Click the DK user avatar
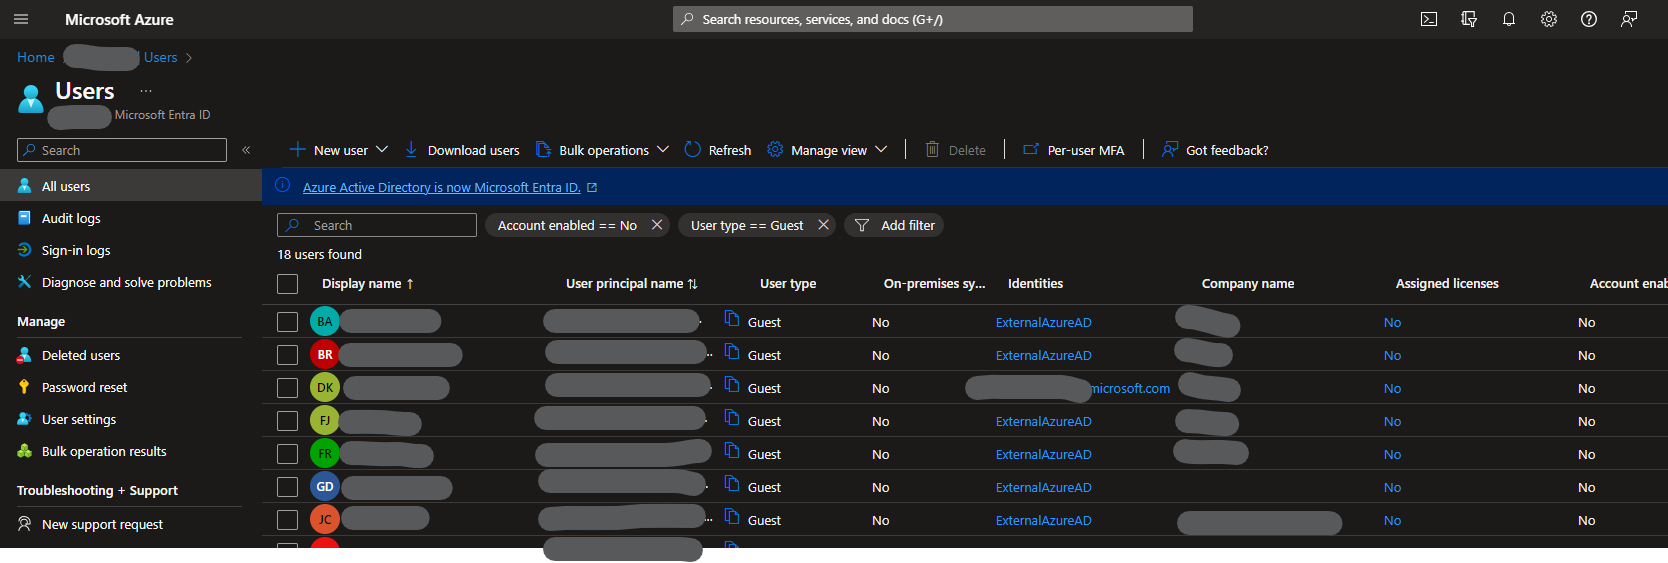Viewport: 1668px width, 563px height. tap(325, 388)
